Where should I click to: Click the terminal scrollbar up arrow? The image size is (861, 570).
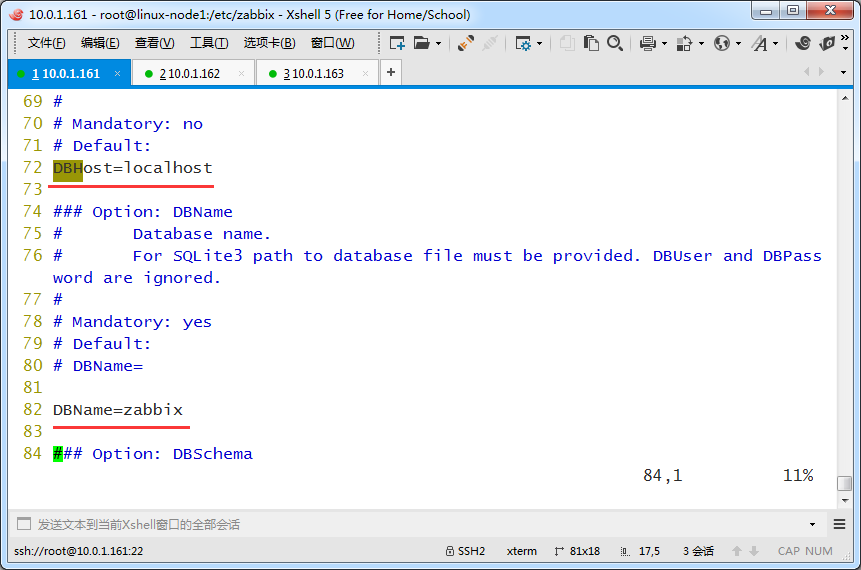point(845,98)
